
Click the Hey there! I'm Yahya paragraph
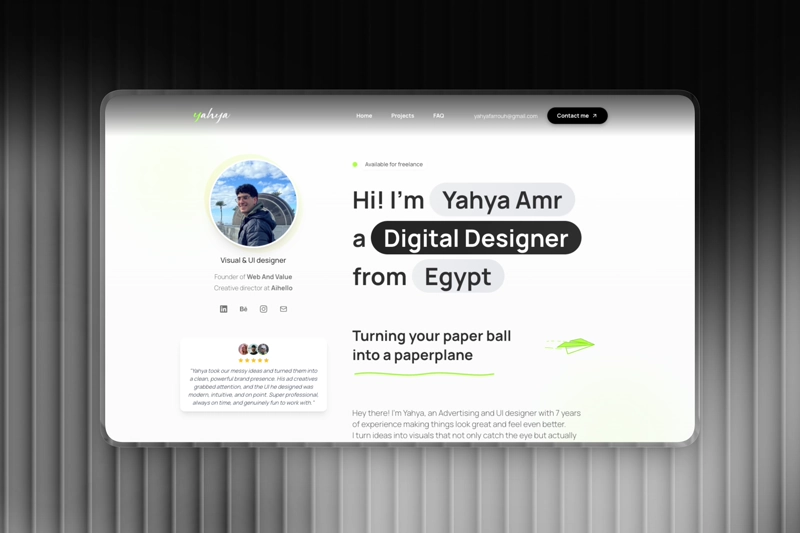[466, 424]
